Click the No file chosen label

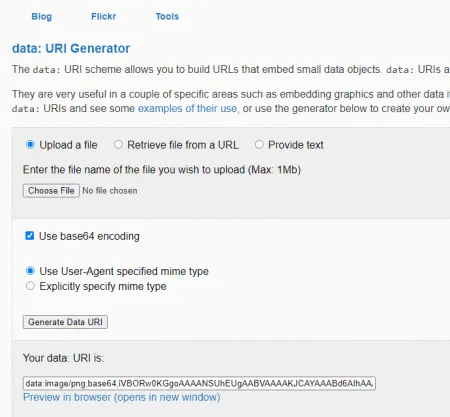click(110, 191)
